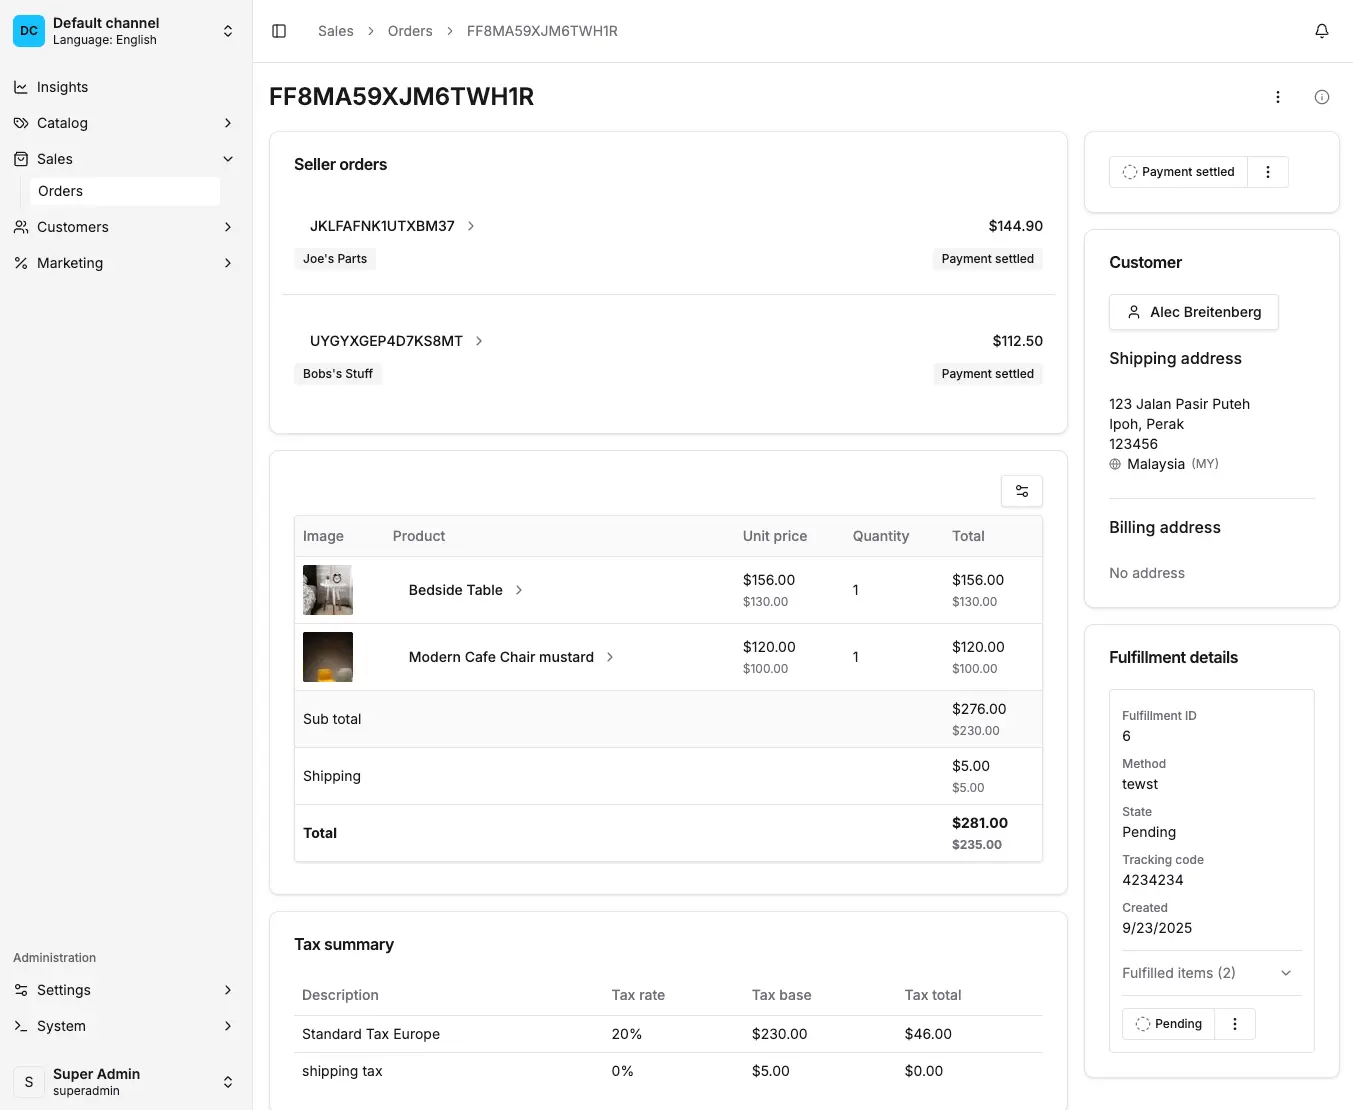1353x1110 pixels.
Task: Expand the Fulfilled items section
Action: (1286, 972)
